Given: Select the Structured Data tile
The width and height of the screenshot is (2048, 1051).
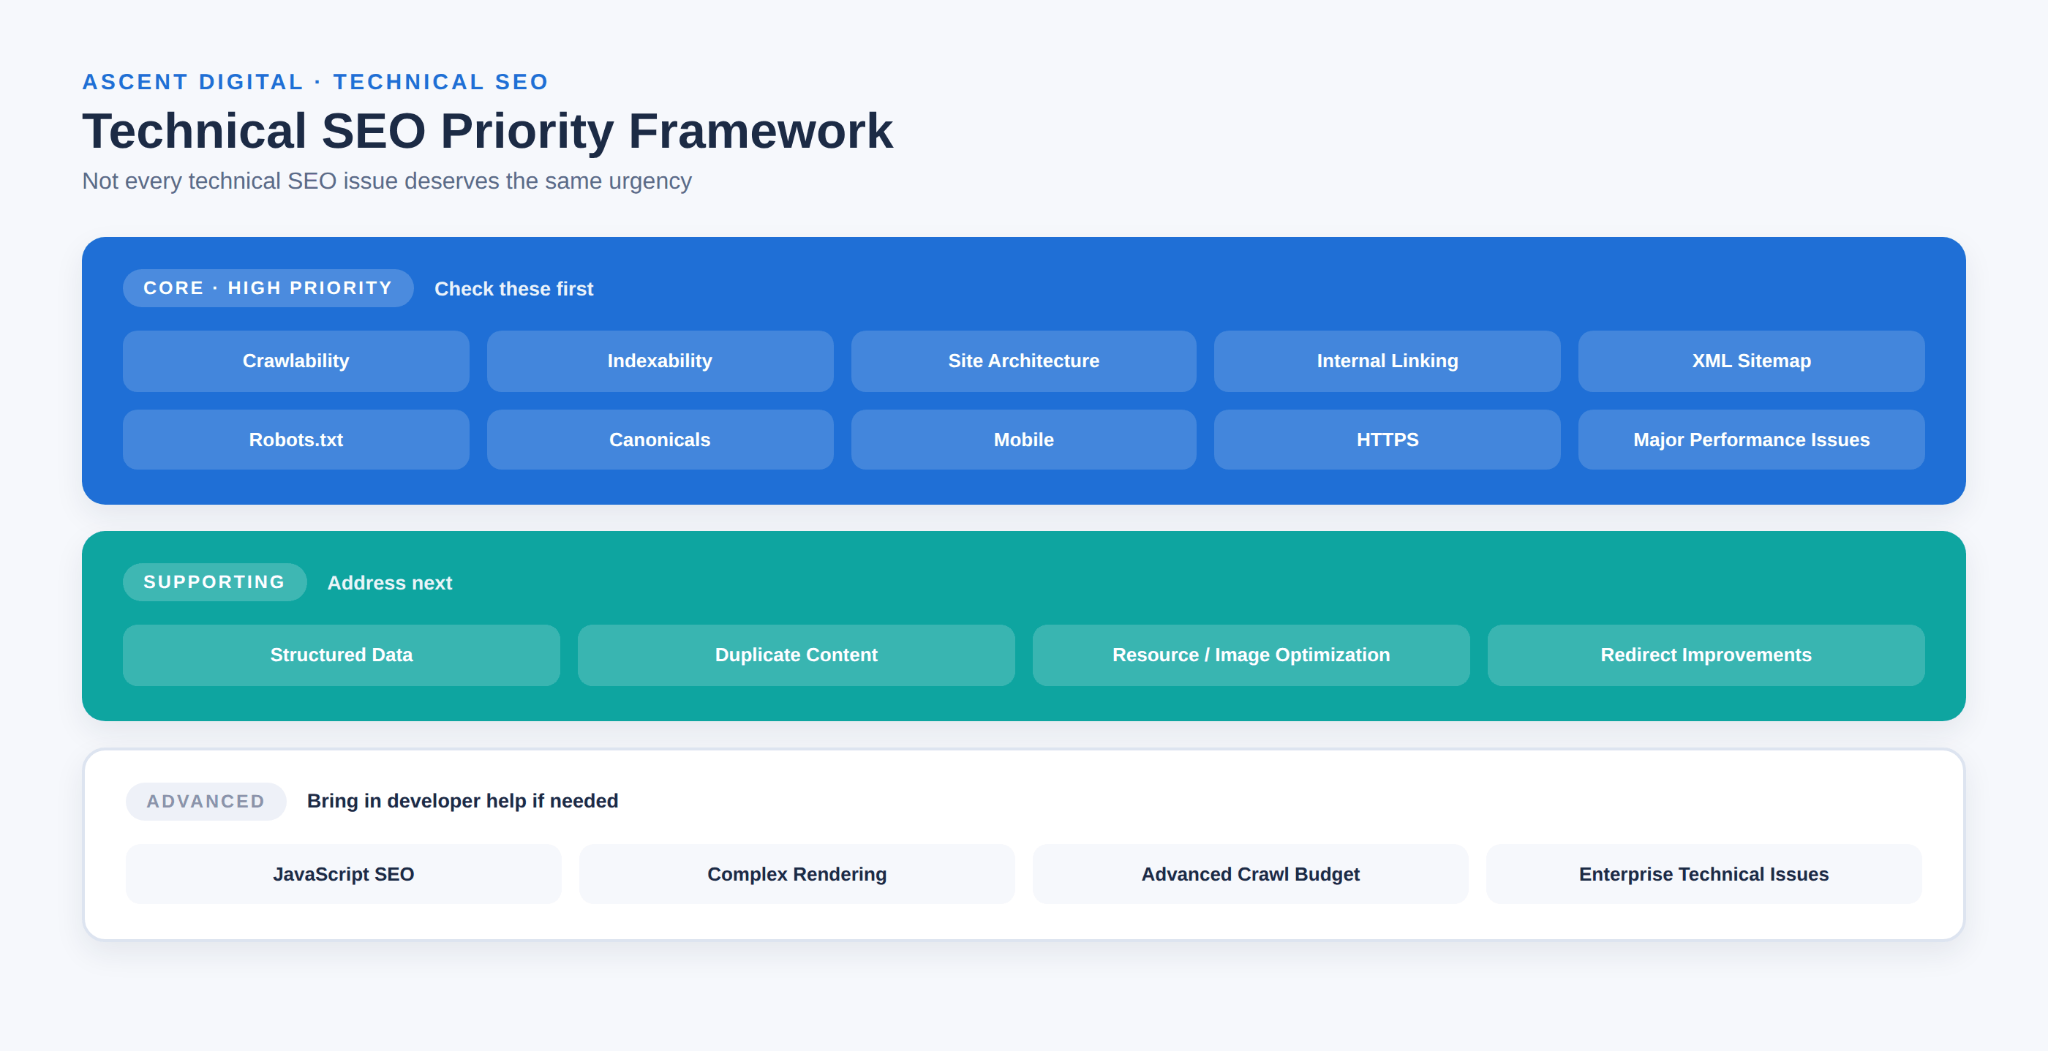Looking at the screenshot, I should pyautogui.click(x=341, y=655).
